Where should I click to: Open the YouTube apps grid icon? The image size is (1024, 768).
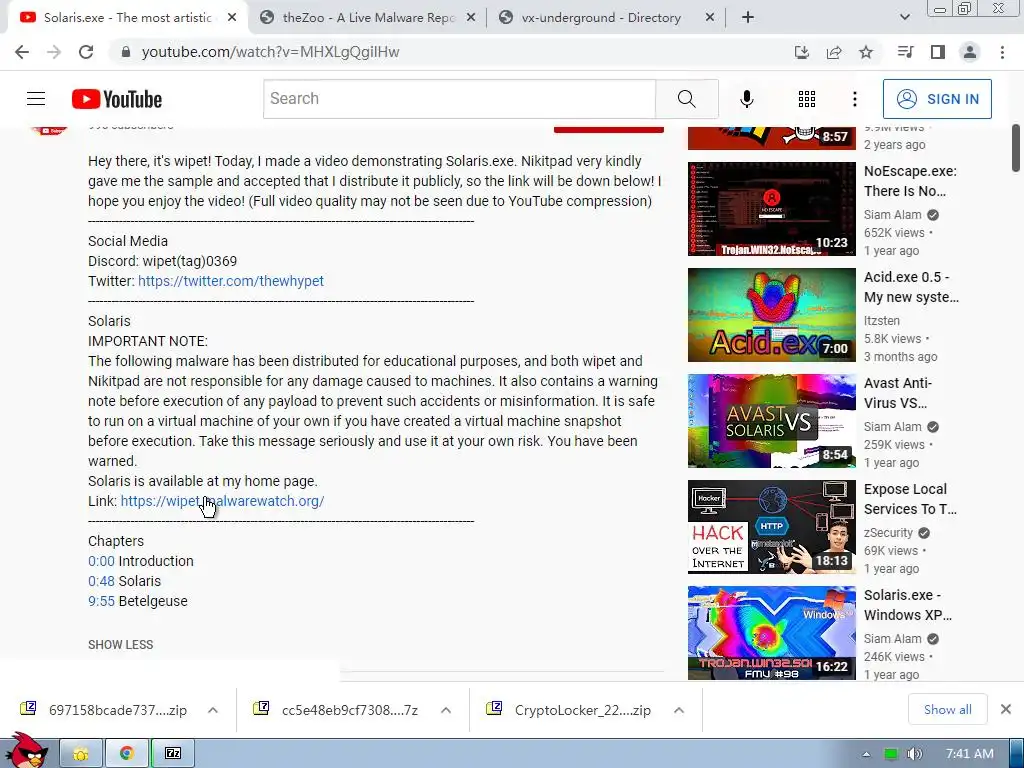coord(807,99)
